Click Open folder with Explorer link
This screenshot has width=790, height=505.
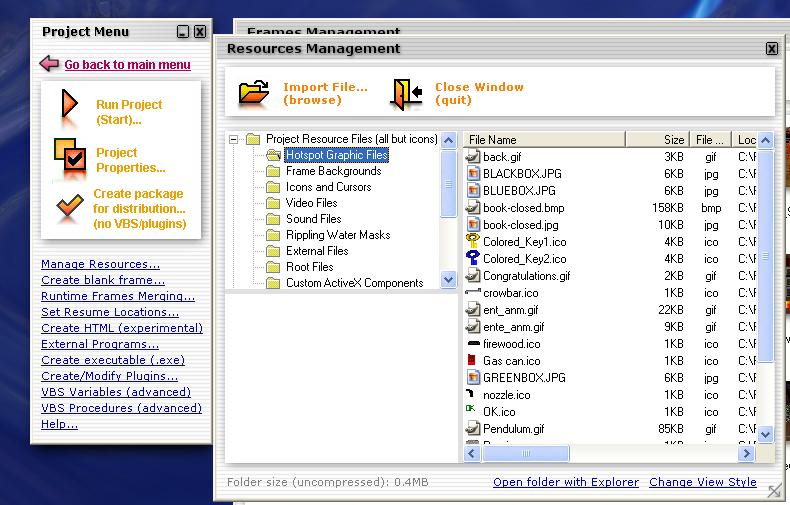click(x=566, y=482)
